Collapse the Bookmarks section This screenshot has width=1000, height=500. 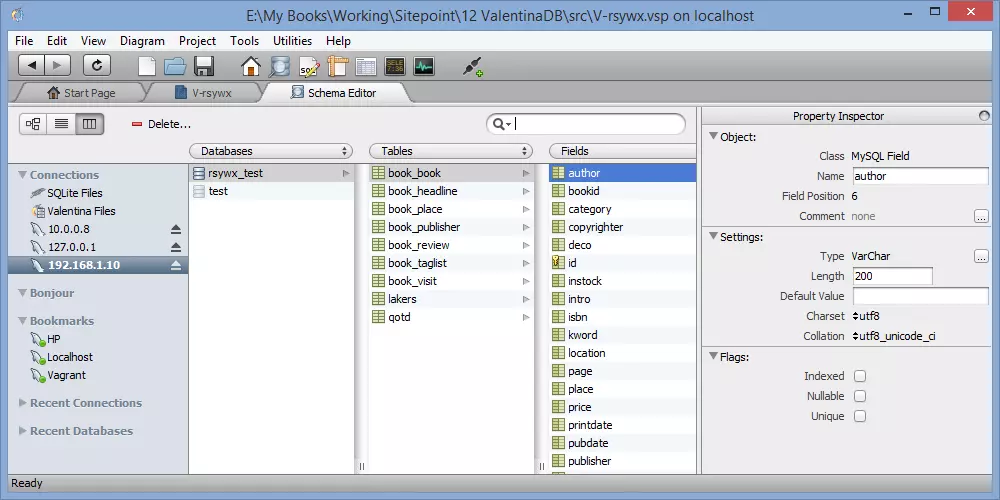22,321
